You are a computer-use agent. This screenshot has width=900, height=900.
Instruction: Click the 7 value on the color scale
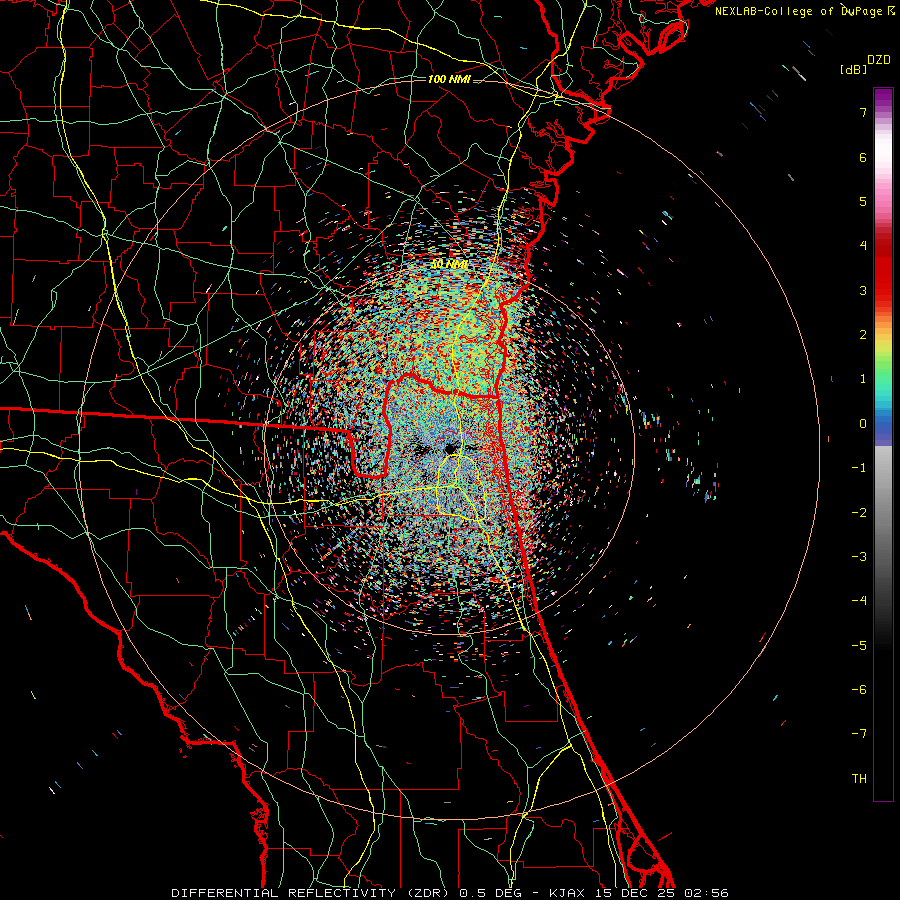pos(863,112)
